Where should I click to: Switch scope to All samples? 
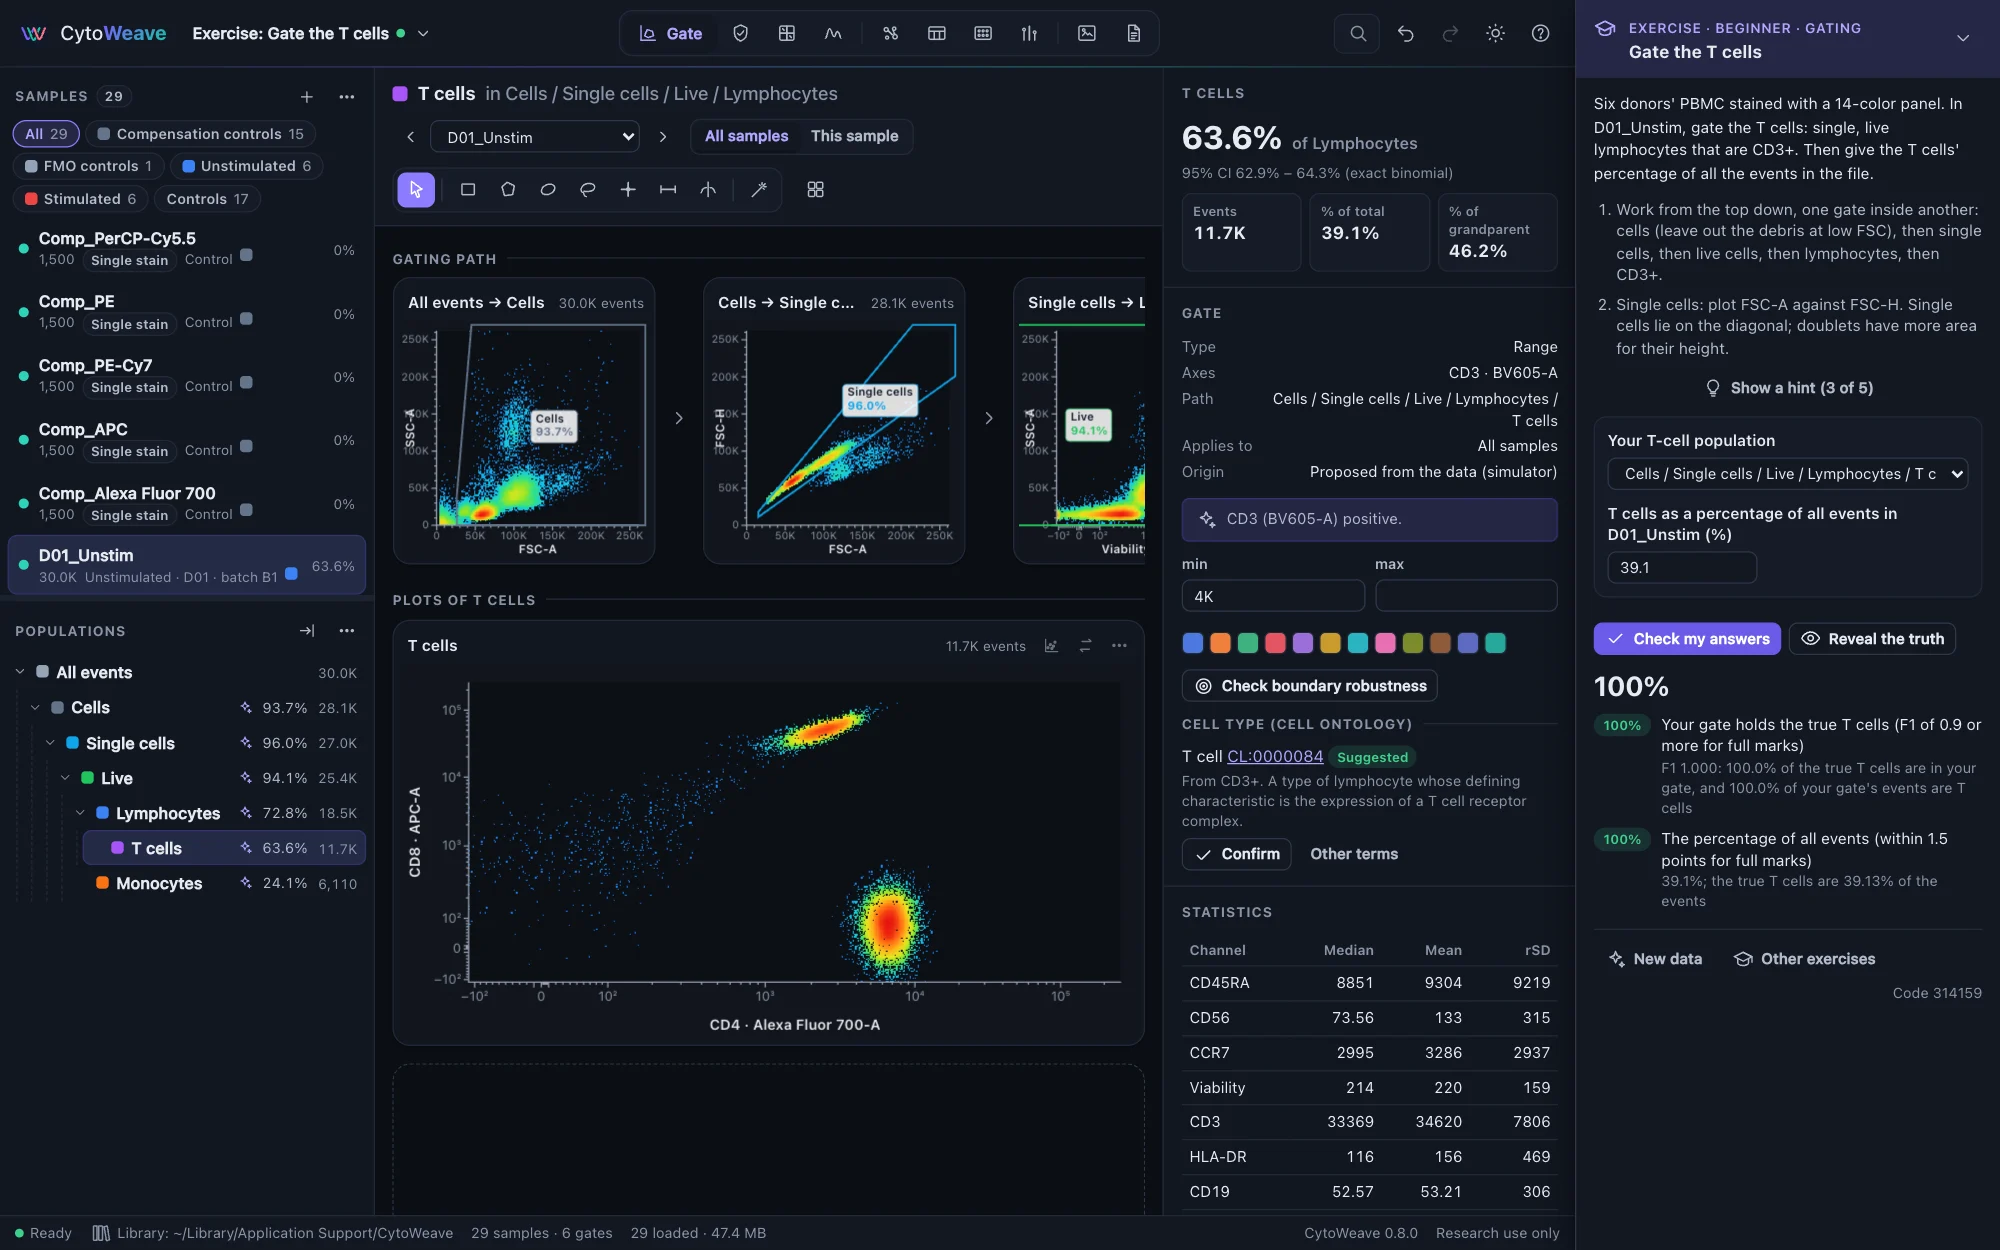[746, 136]
